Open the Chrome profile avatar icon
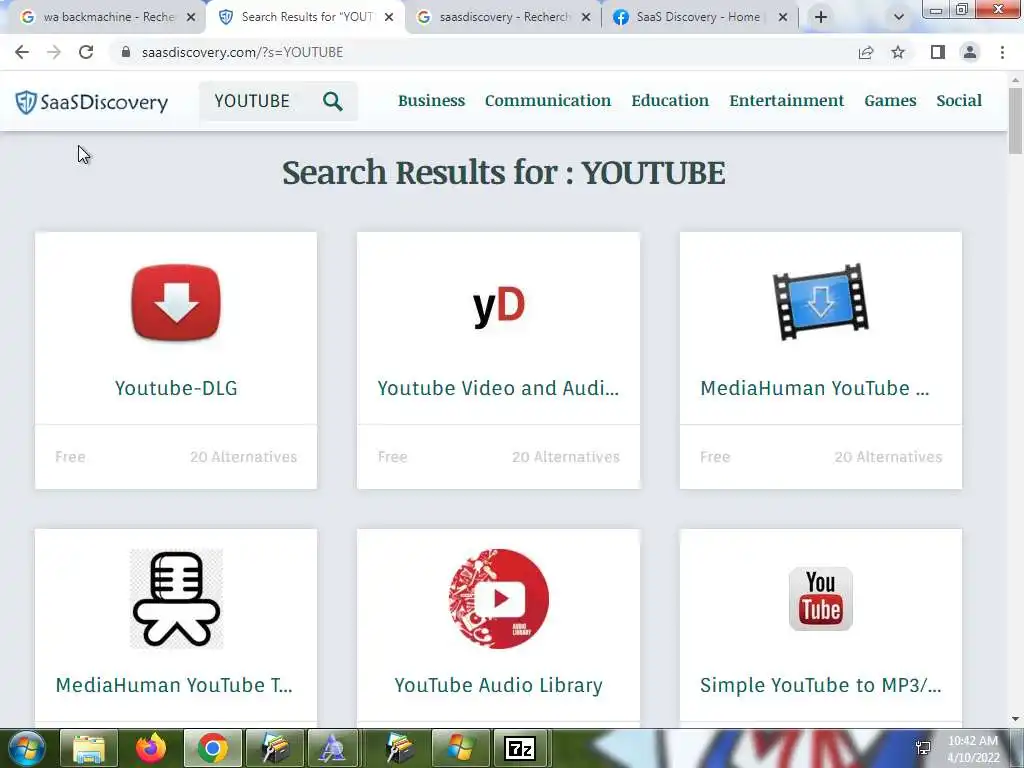 click(x=970, y=52)
